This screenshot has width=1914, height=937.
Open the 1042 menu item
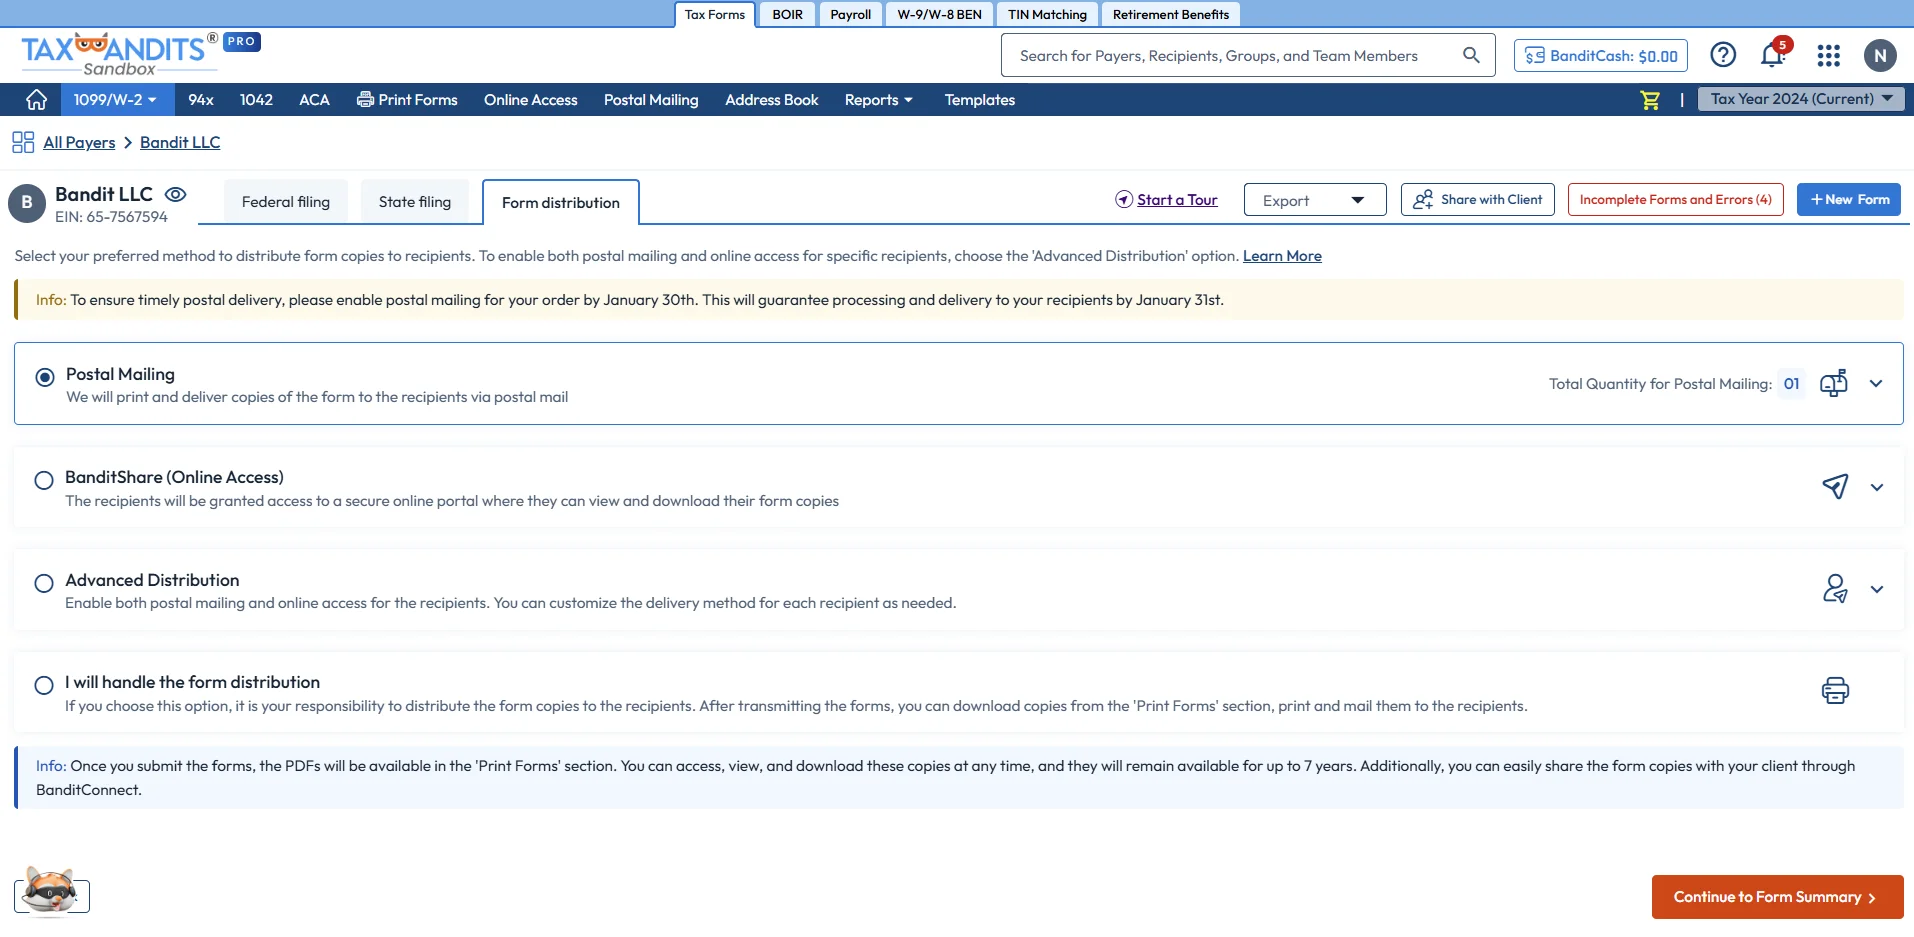tap(256, 100)
